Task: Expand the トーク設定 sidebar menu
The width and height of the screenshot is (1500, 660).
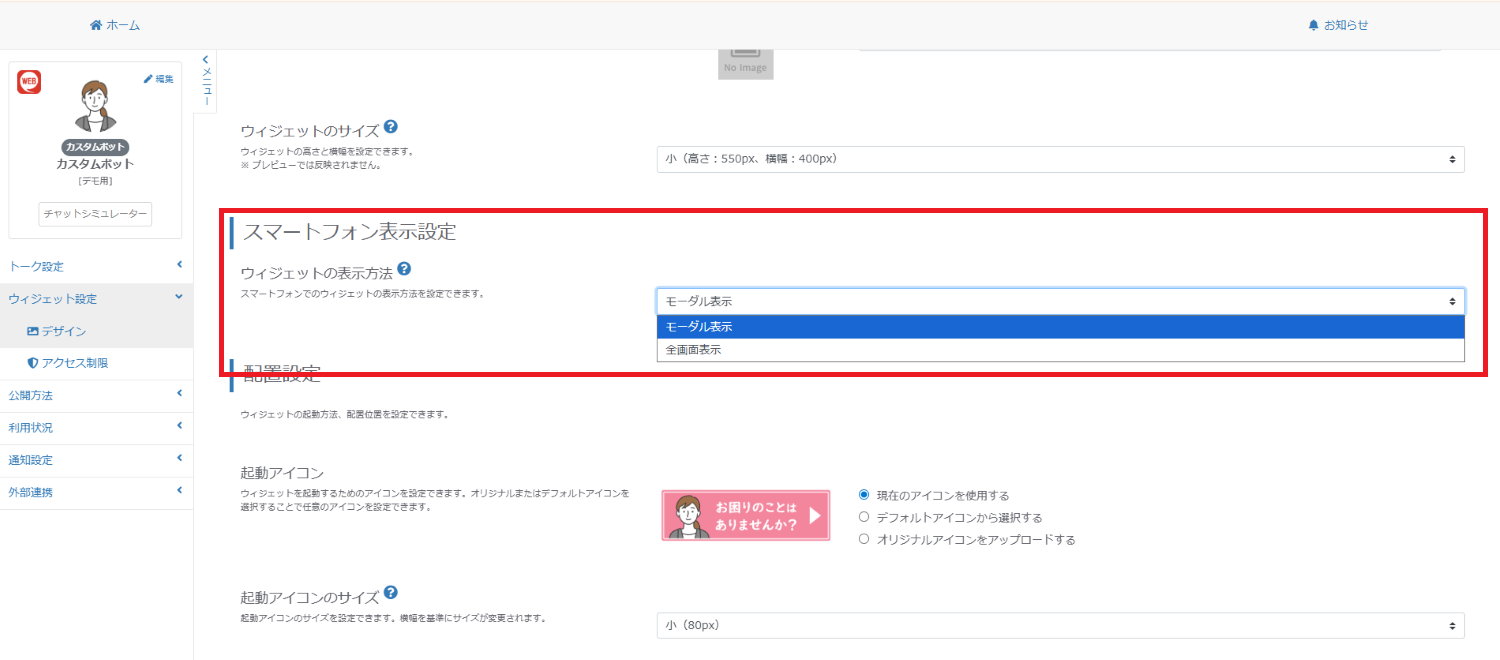Action: pos(95,266)
